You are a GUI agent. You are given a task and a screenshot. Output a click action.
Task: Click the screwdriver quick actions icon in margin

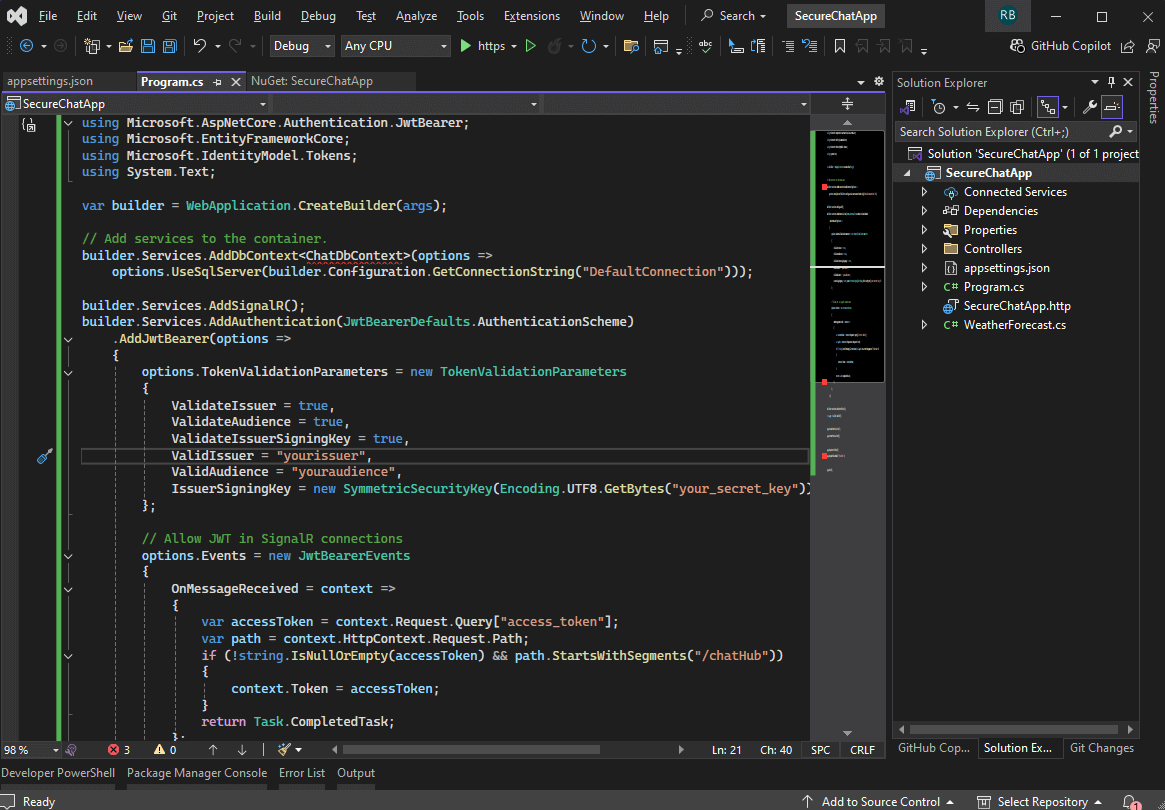(44, 456)
